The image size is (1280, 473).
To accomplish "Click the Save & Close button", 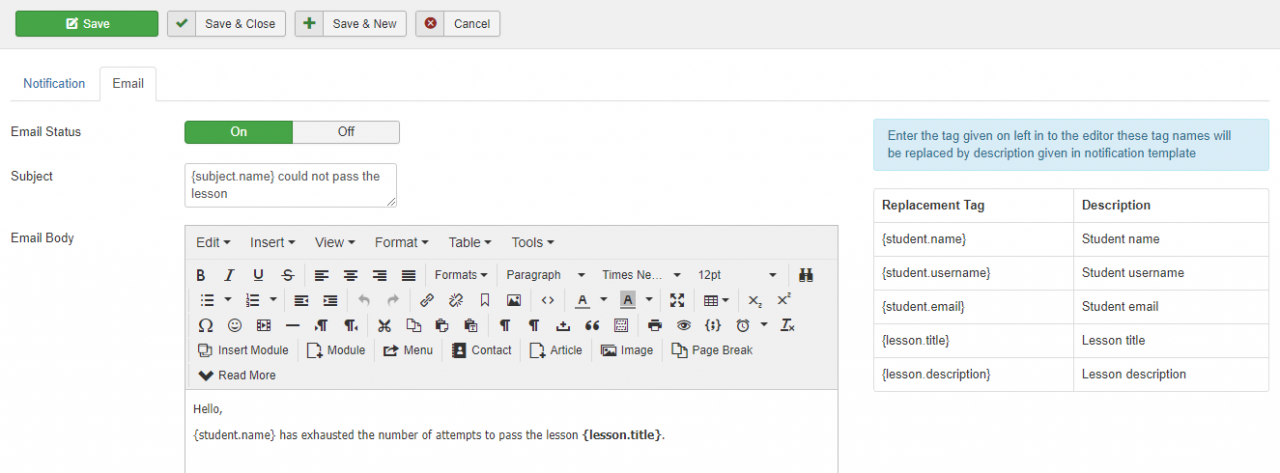I will [x=227, y=24].
